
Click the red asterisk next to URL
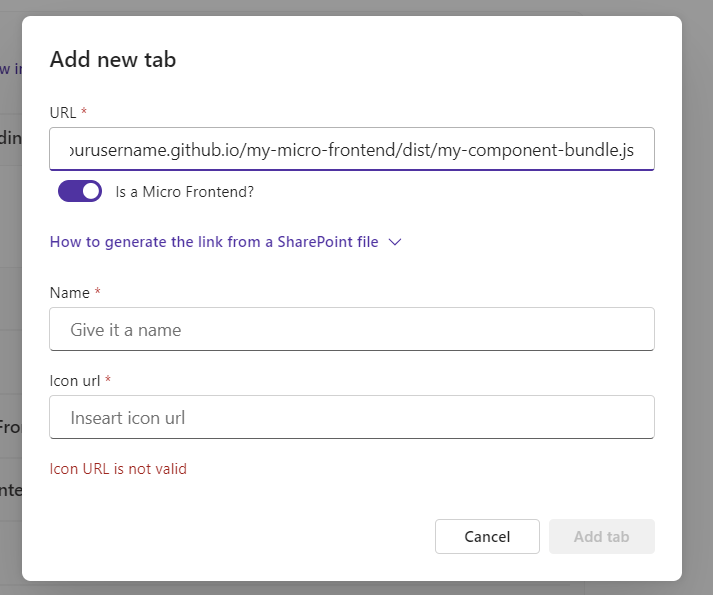point(84,111)
